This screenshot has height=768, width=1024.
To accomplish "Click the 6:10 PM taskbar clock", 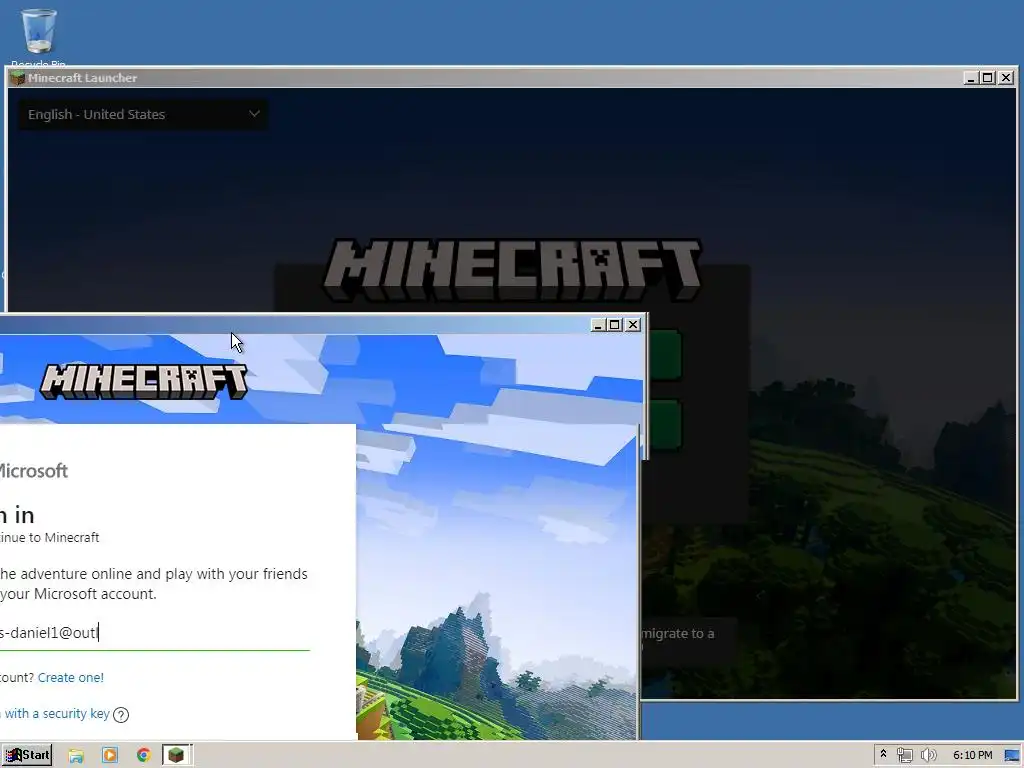I will (972, 756).
